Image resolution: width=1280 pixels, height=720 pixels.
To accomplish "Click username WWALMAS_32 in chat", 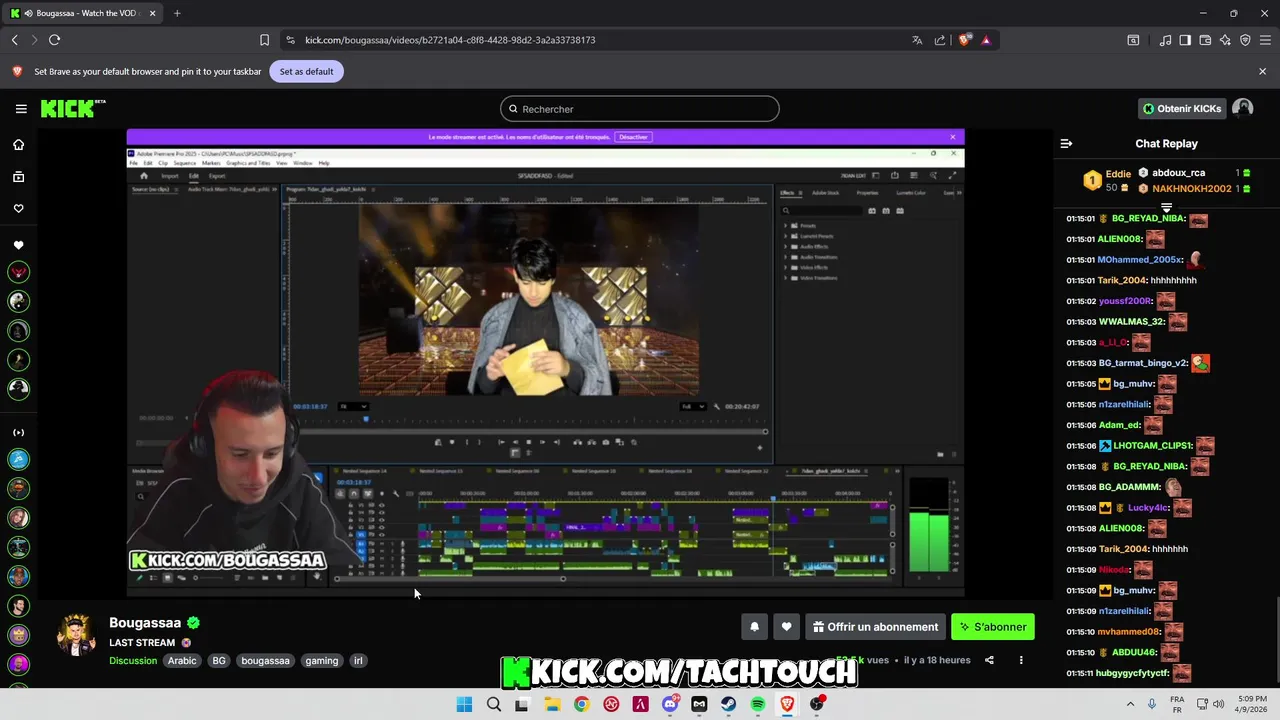I will click(x=1131, y=322).
